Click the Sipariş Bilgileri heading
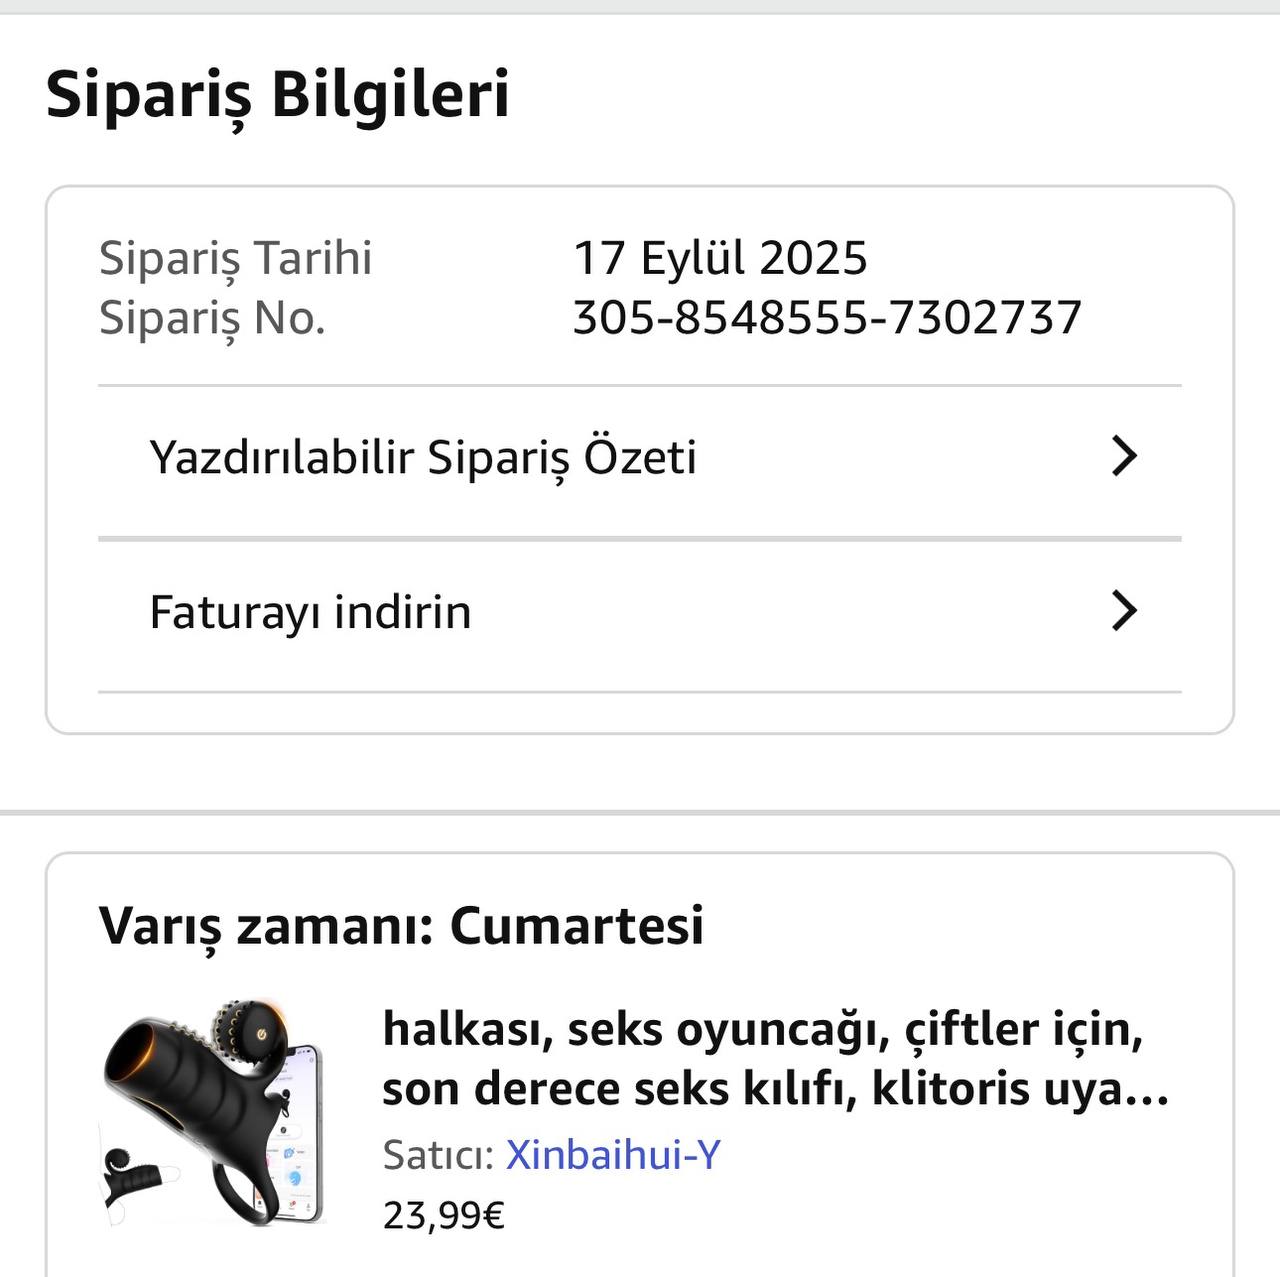1280x1277 pixels. click(x=278, y=94)
